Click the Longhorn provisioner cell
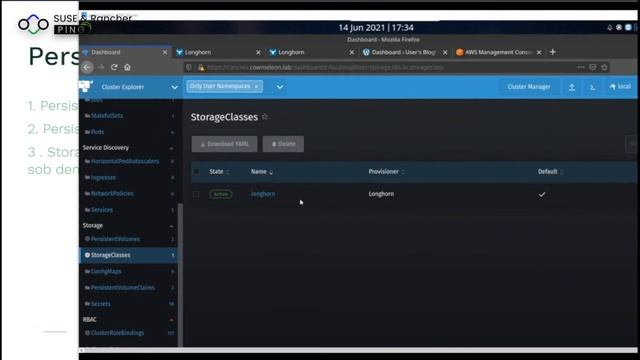 point(381,194)
